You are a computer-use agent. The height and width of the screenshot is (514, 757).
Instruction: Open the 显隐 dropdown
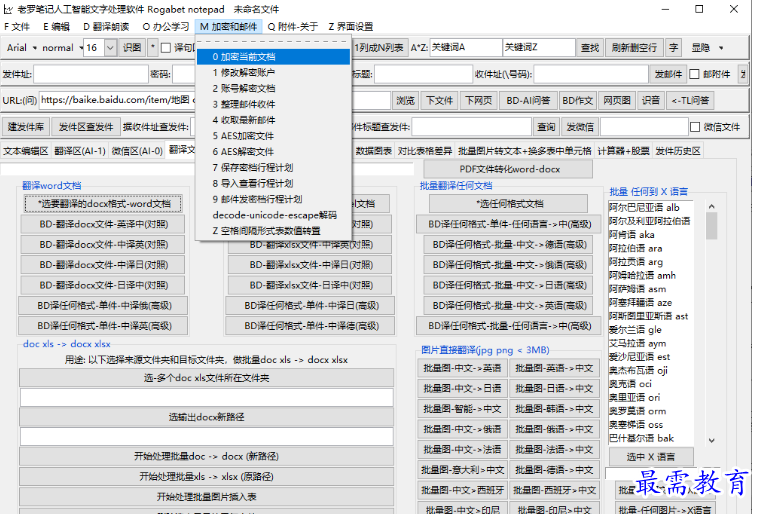707,48
